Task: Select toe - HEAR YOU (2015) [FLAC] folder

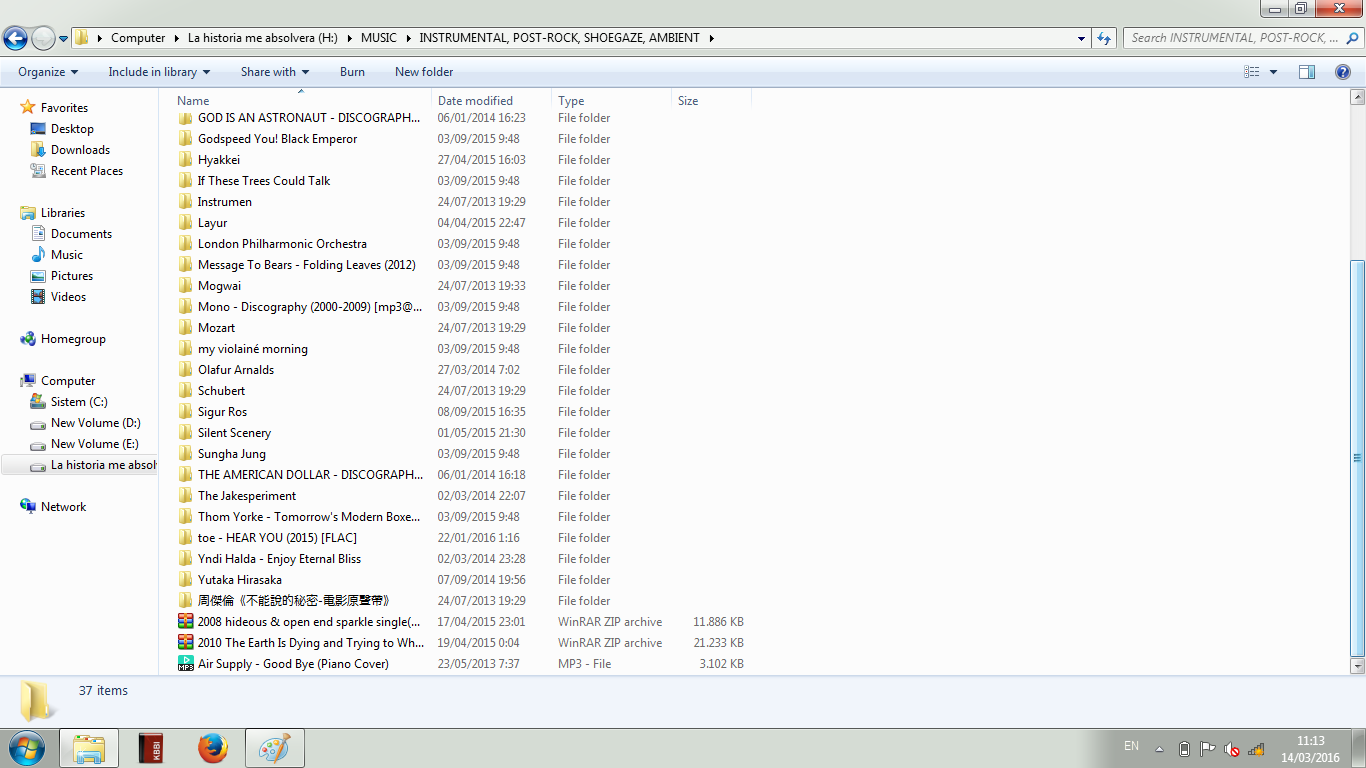Action: [277, 538]
